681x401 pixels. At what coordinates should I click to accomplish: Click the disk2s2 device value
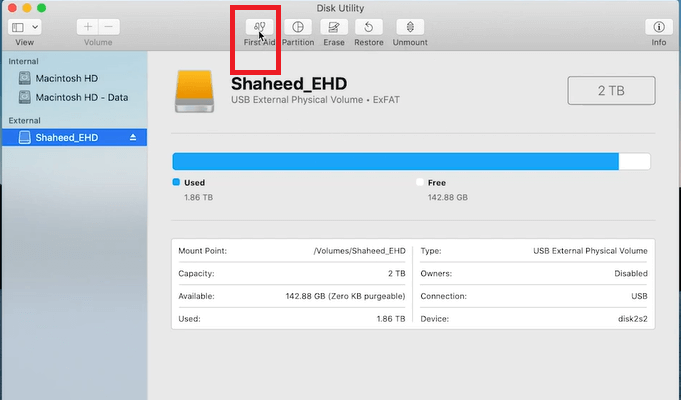click(x=633, y=319)
